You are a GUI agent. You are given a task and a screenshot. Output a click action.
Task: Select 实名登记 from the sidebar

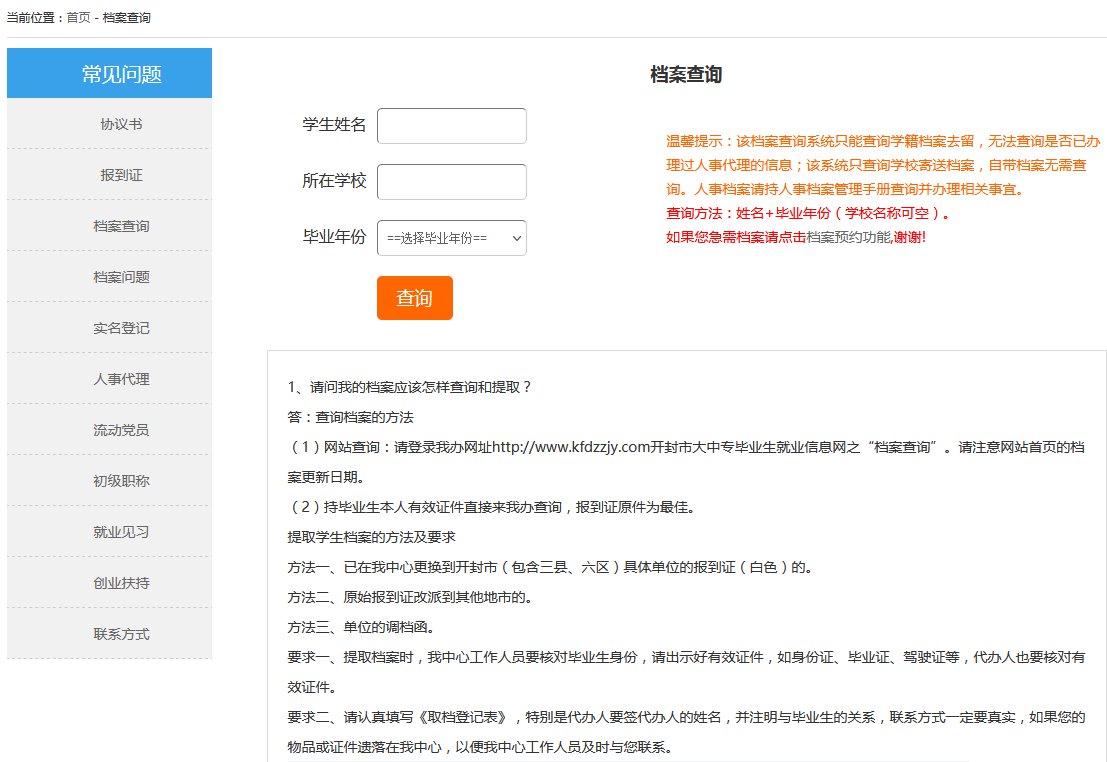[x=121, y=328]
